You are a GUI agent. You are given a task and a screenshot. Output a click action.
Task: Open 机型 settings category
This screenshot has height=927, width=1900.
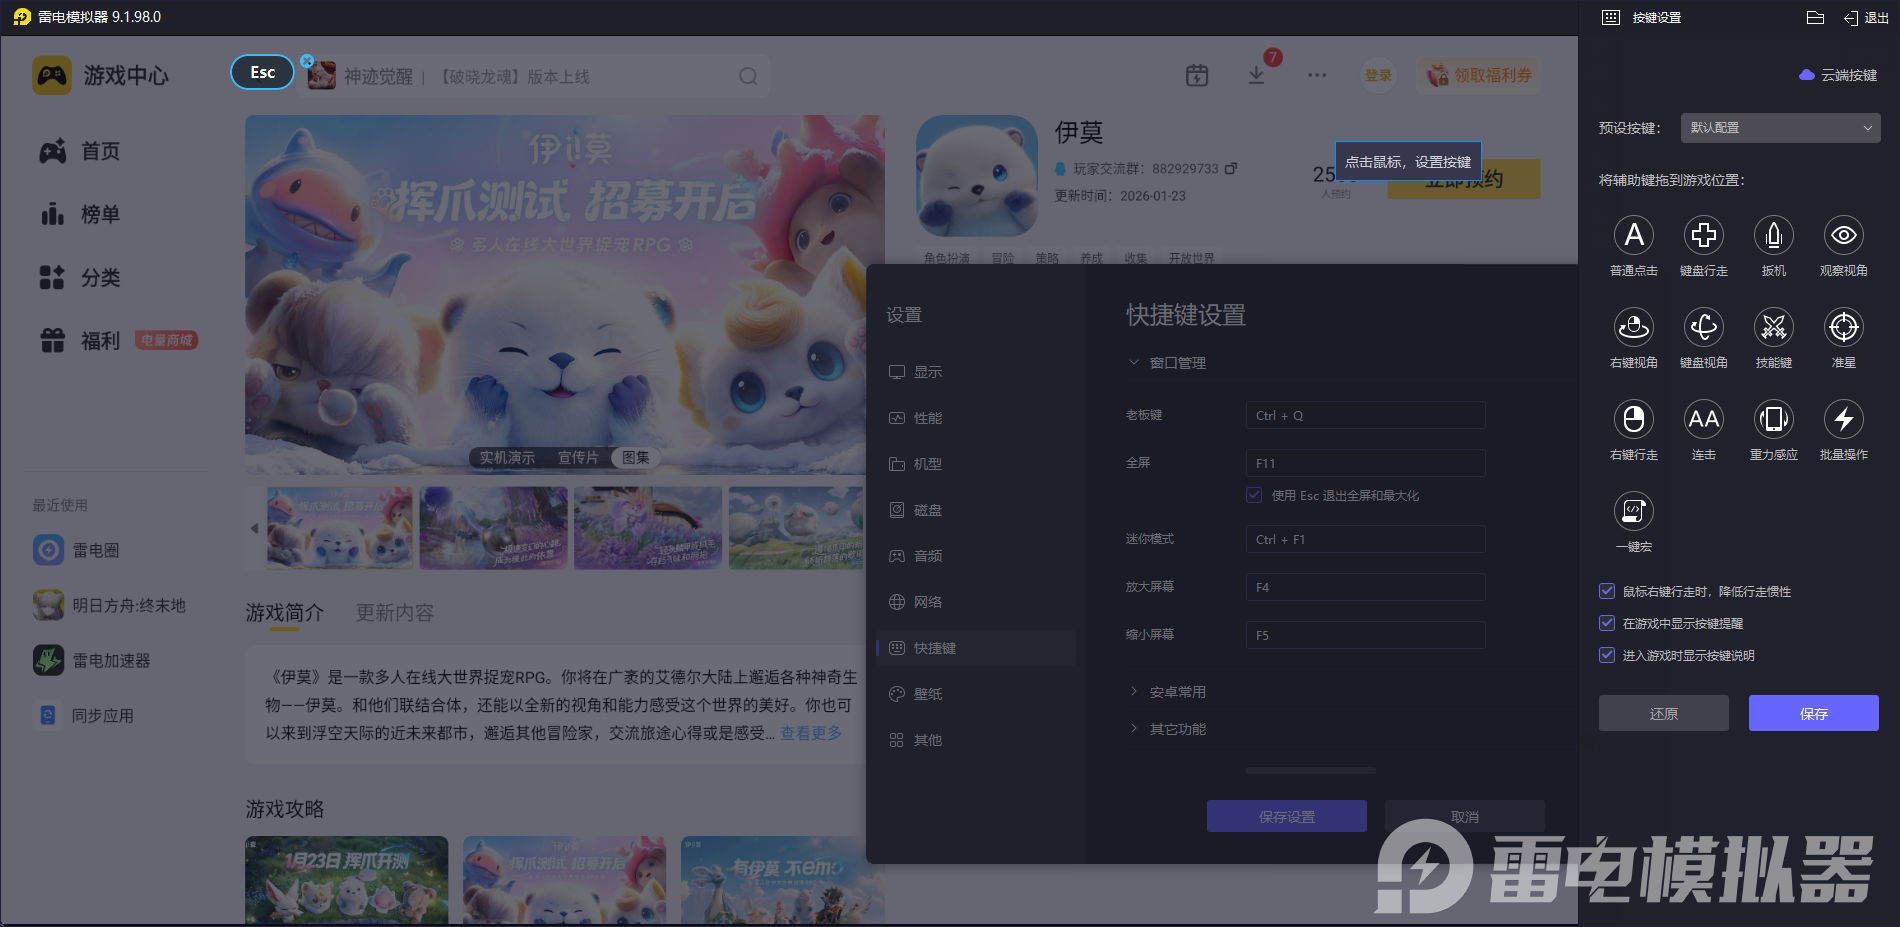[x=976, y=464]
